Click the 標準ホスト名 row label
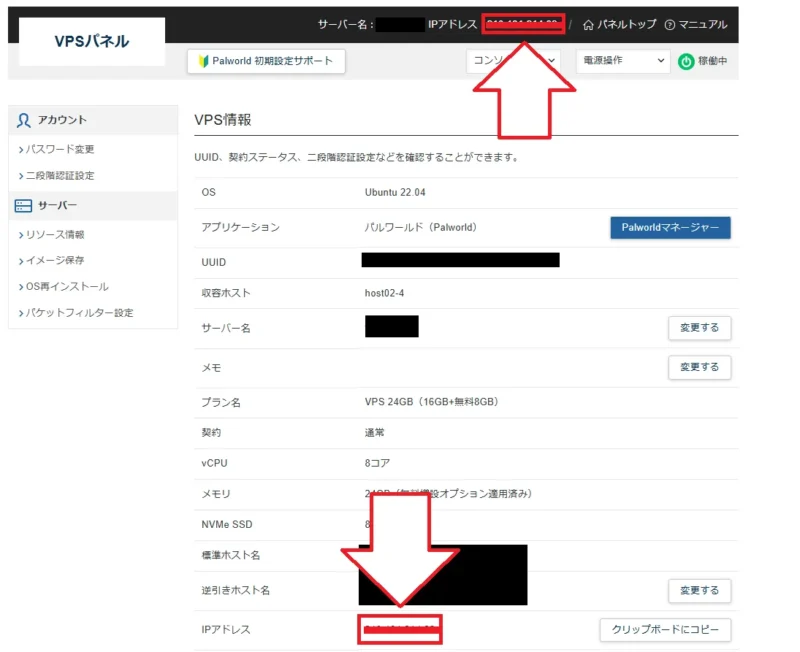This screenshot has width=800, height=652. tap(231, 555)
